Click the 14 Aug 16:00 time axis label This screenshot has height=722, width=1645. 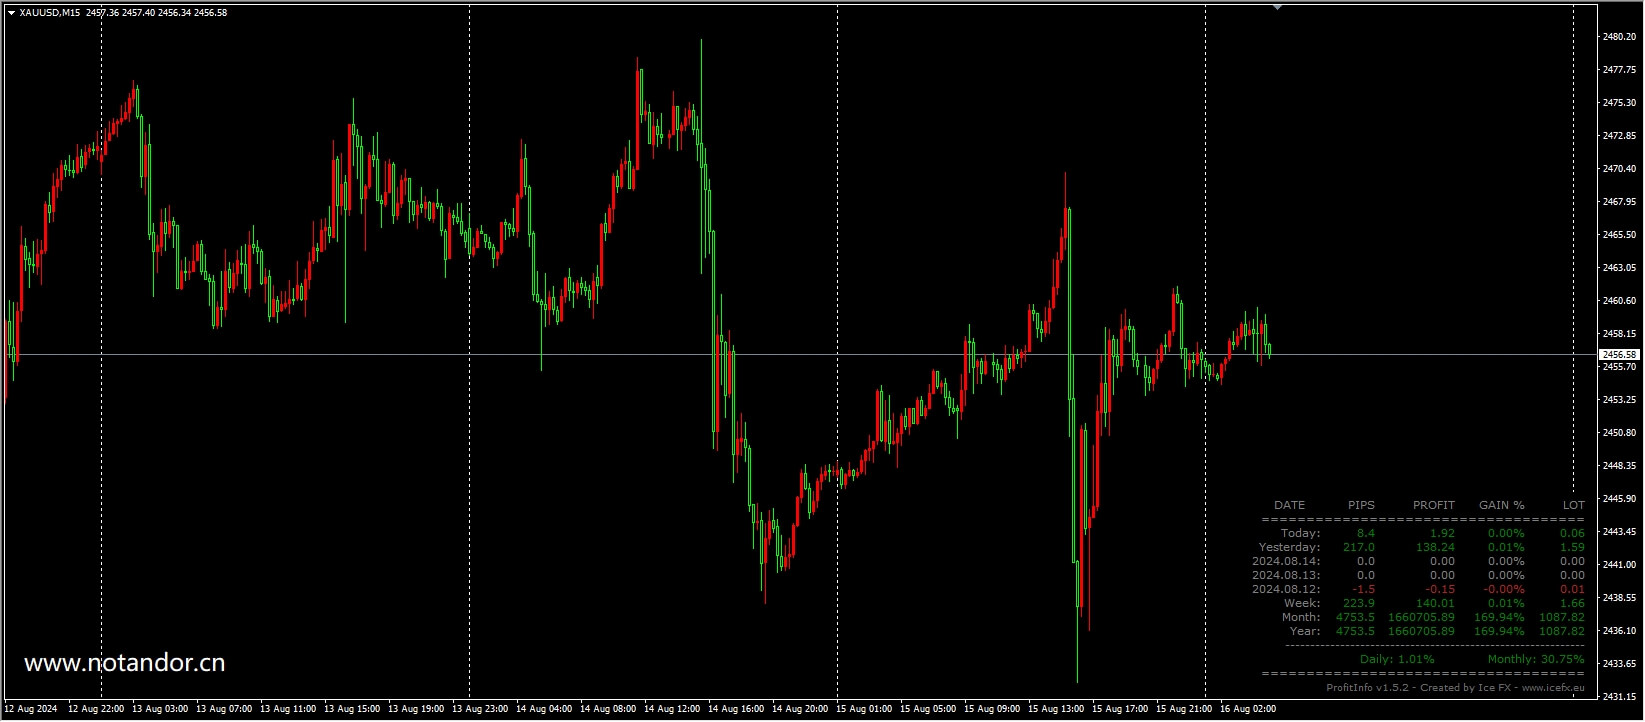(736, 709)
